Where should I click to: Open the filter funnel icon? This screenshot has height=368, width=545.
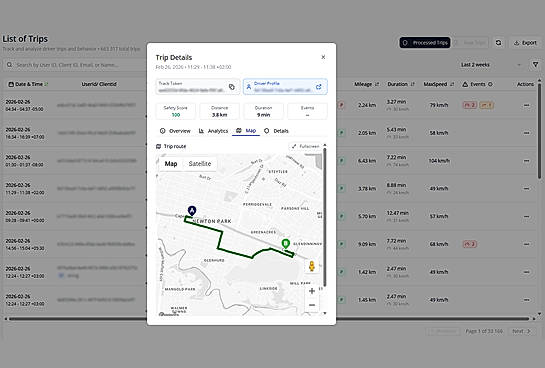(x=535, y=65)
